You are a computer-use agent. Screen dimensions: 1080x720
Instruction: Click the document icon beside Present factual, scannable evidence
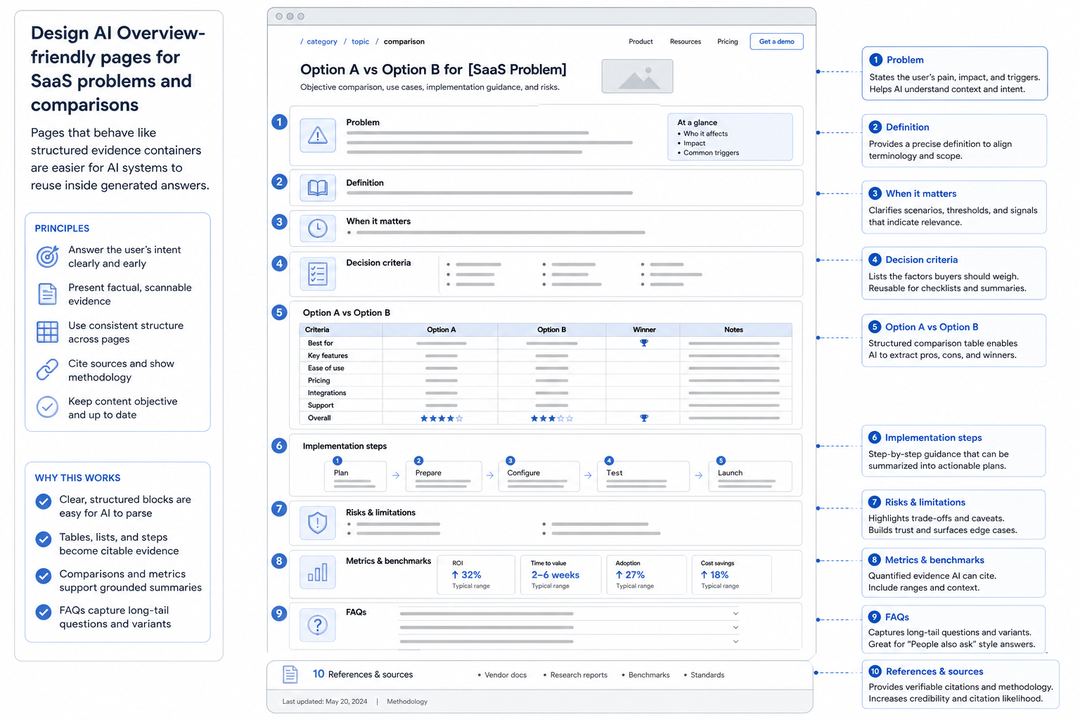[47, 294]
